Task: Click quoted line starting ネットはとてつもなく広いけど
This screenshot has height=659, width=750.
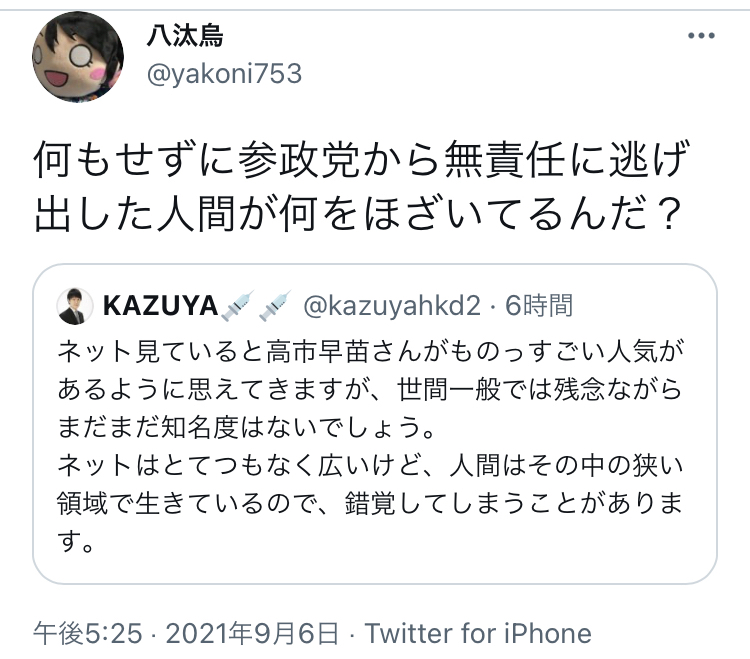Action: [x=370, y=465]
